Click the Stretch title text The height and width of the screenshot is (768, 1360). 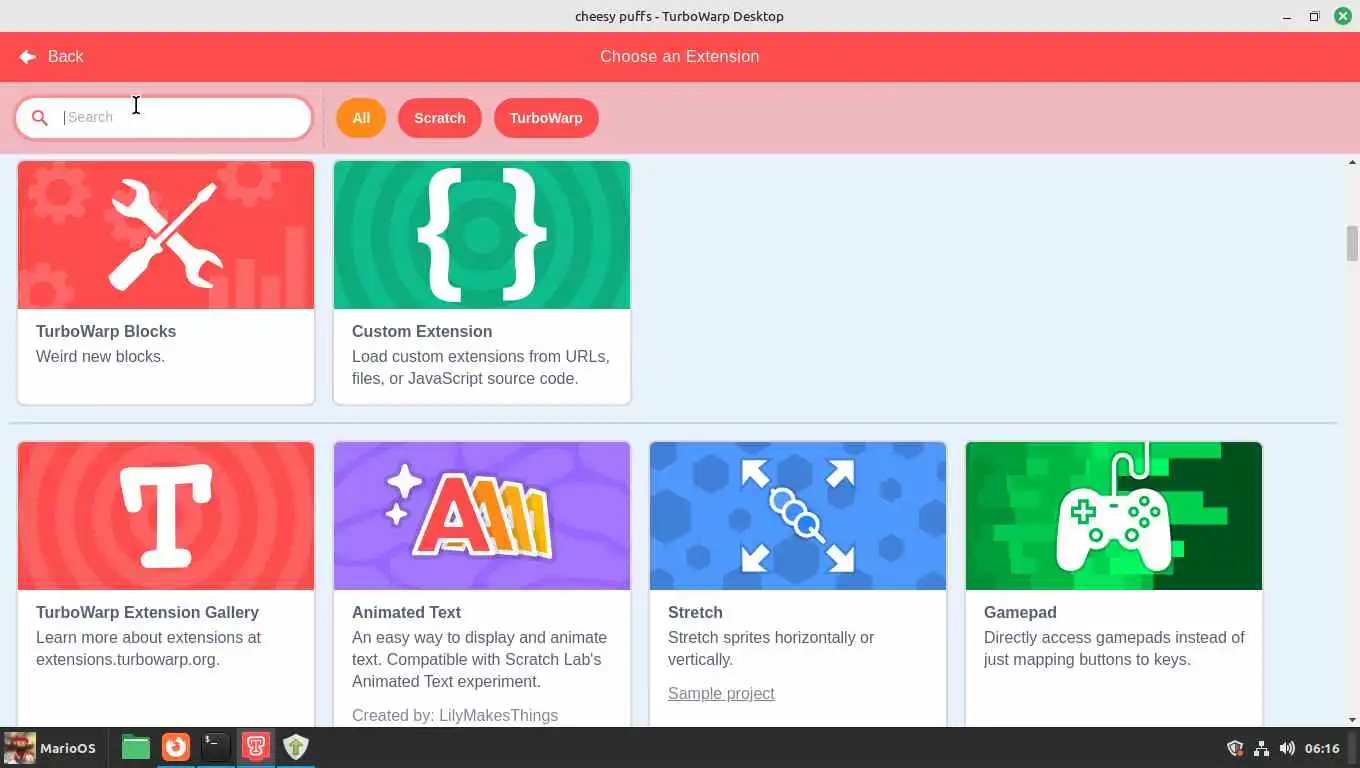(695, 612)
